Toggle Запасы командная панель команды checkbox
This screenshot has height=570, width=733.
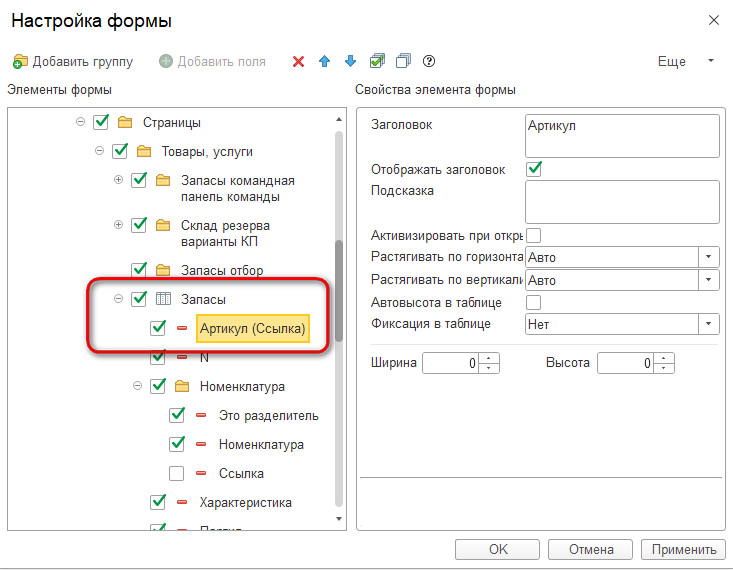tap(139, 180)
